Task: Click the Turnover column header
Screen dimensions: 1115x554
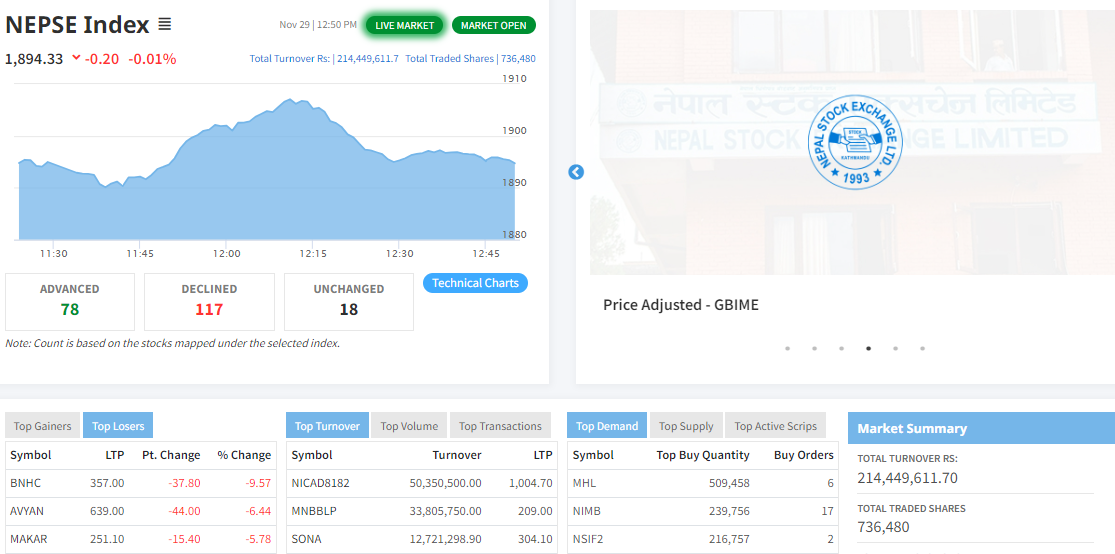Action: (457, 455)
